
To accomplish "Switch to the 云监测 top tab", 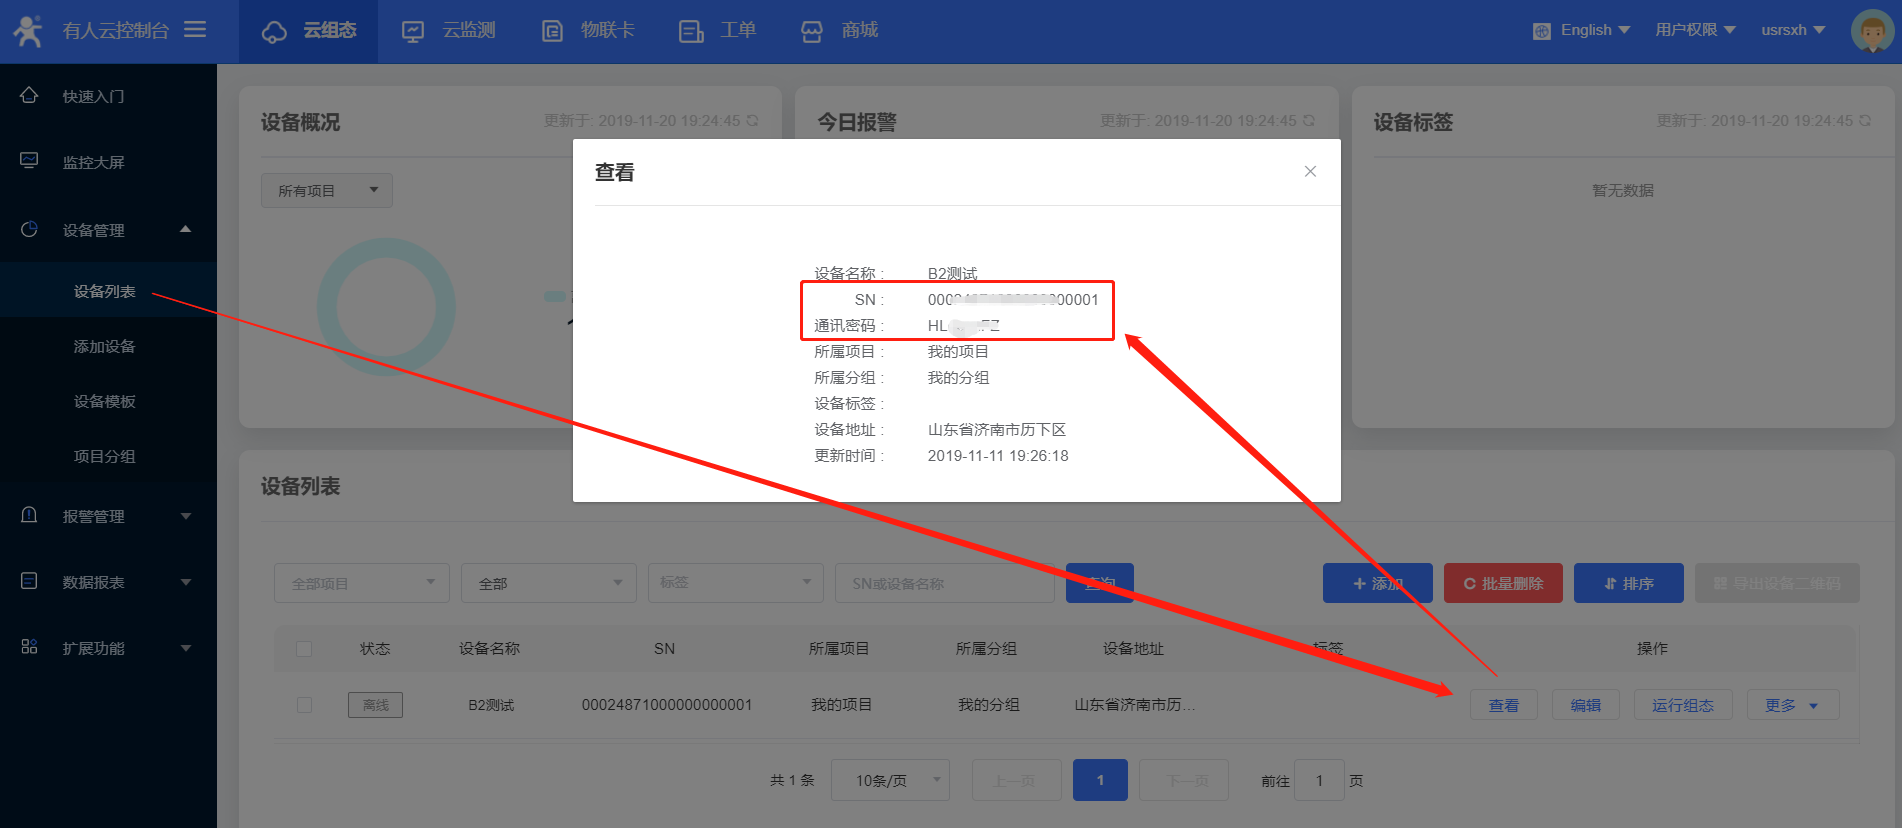I will tap(449, 31).
